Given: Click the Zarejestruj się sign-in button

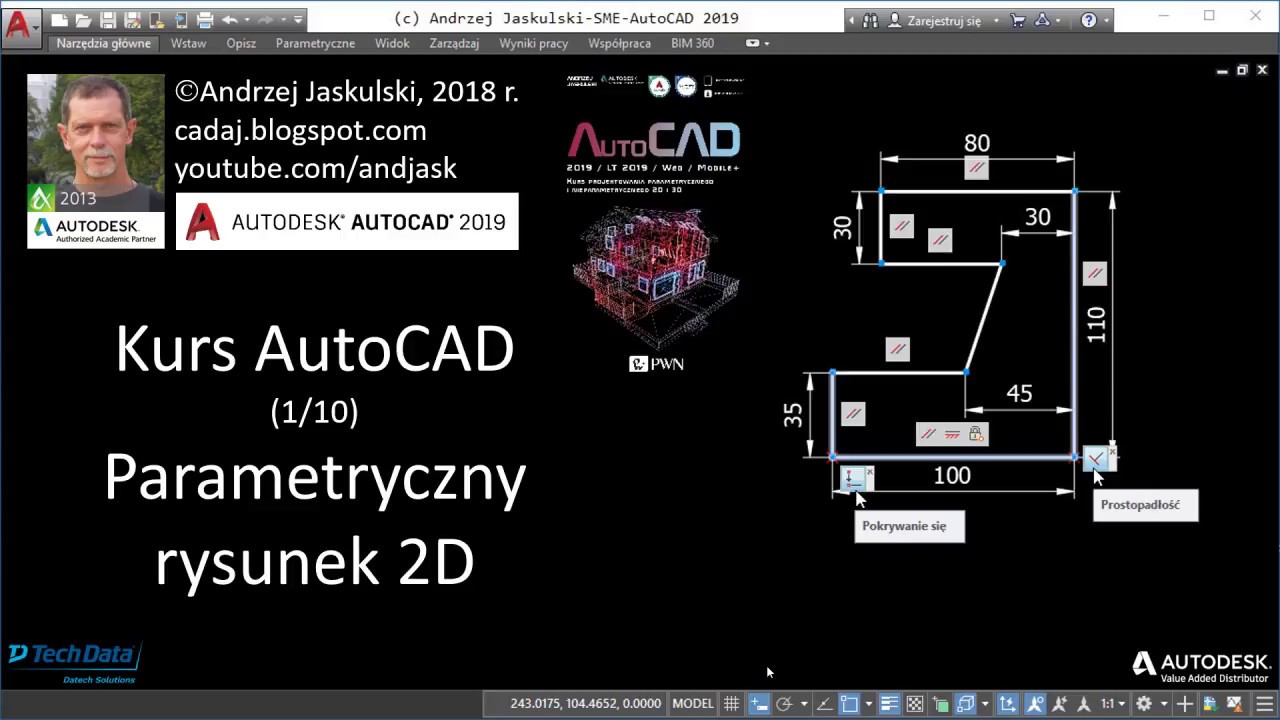Looking at the screenshot, I should [934, 20].
